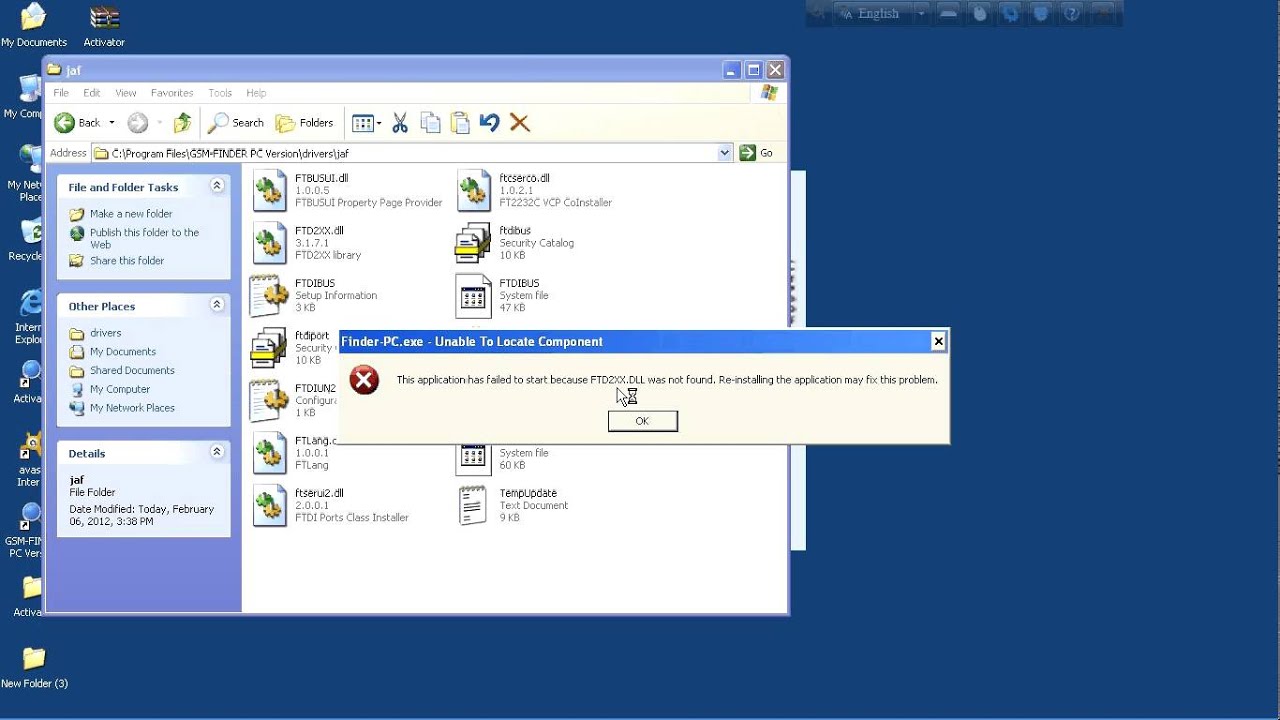The width and height of the screenshot is (1280, 720).
Task: Select FTDIBUS System file icon
Action: click(x=474, y=296)
